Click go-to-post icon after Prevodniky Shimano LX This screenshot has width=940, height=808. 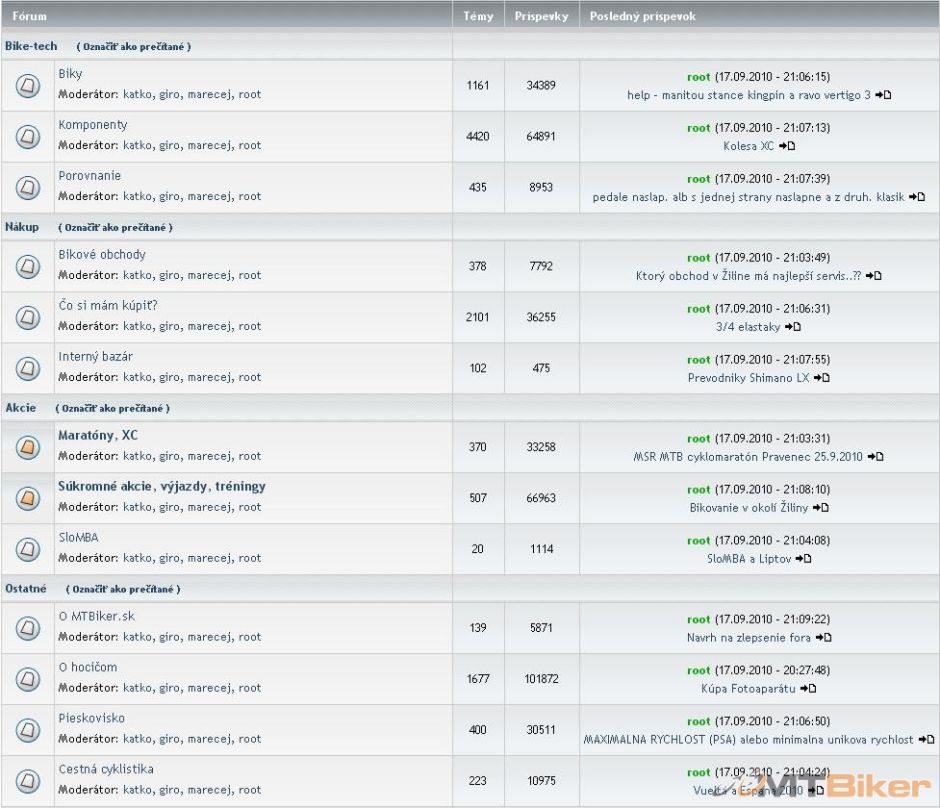tap(821, 378)
